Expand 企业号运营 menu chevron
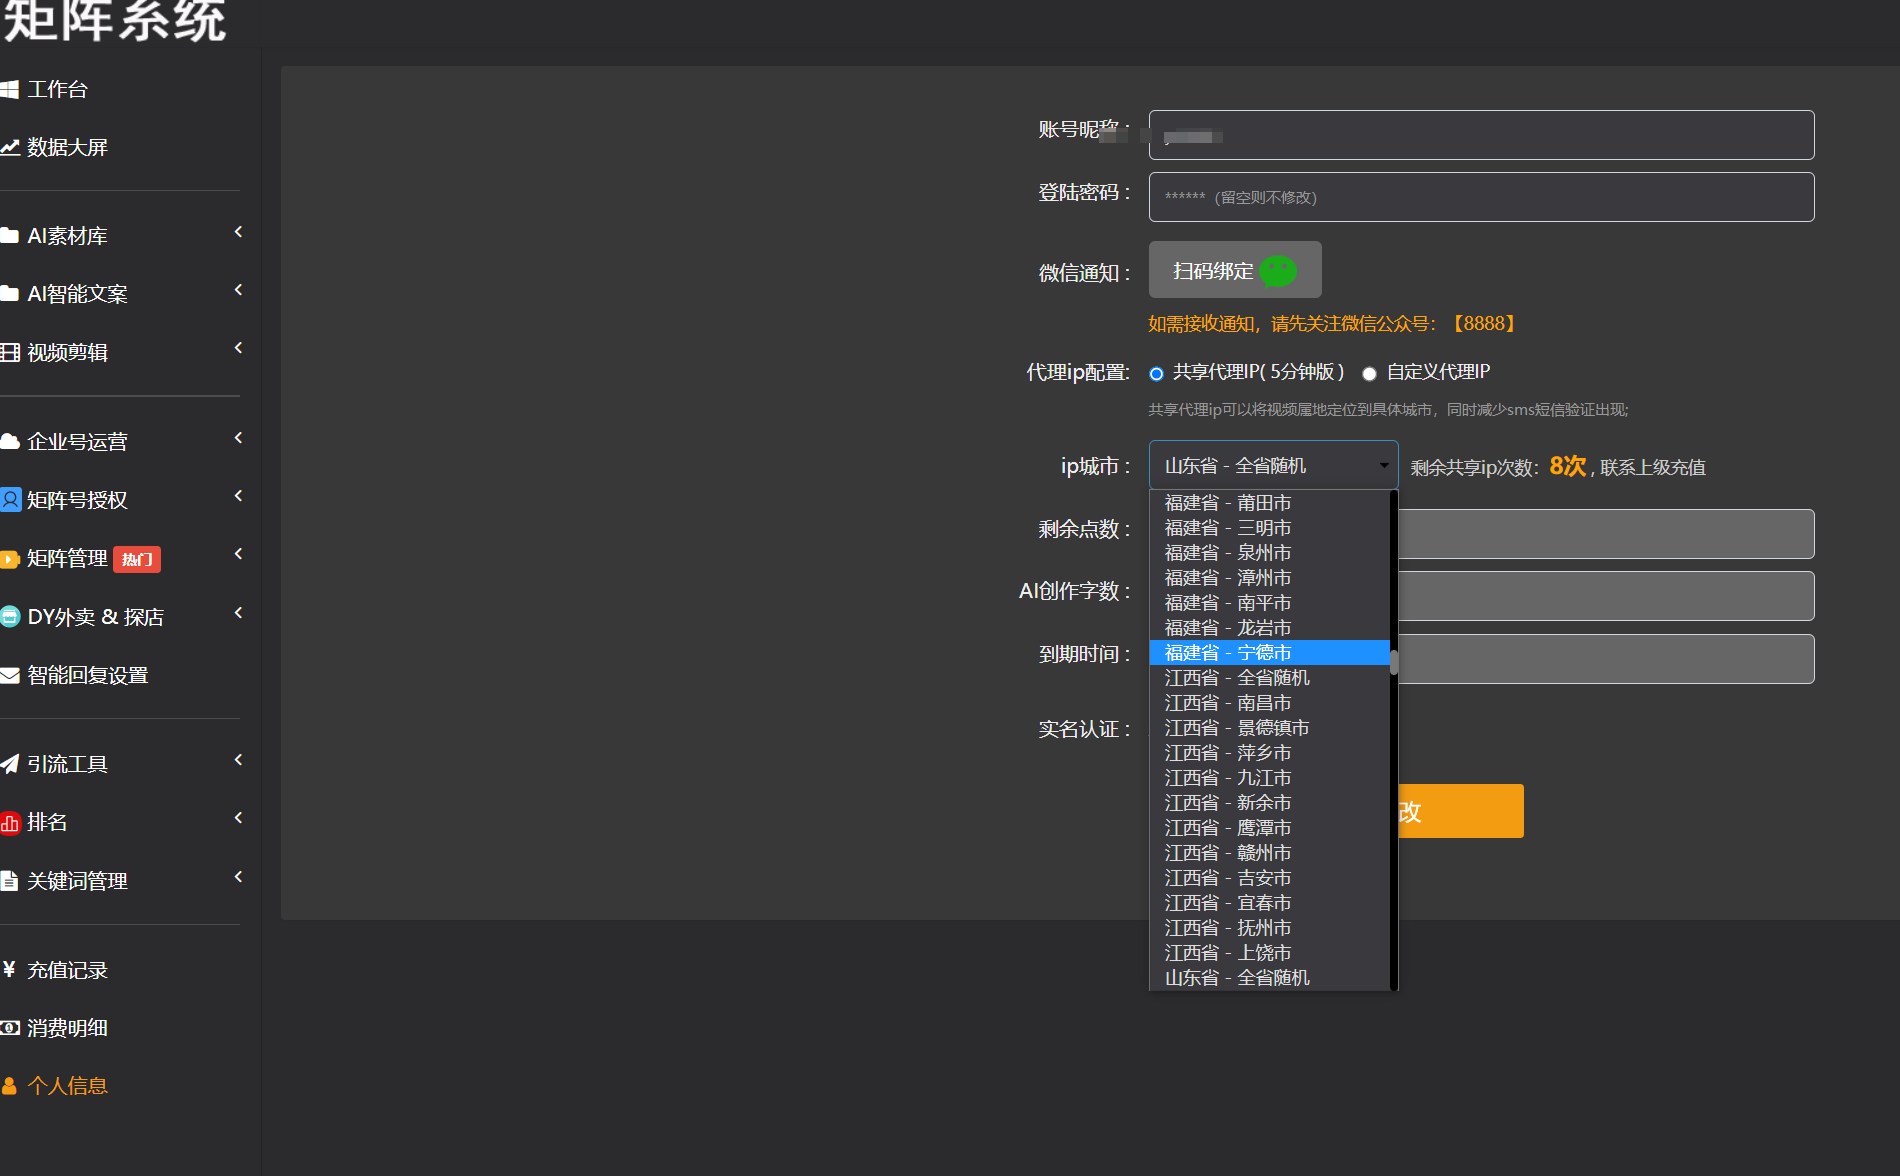Screen dimensions: 1900x1176 point(238,438)
